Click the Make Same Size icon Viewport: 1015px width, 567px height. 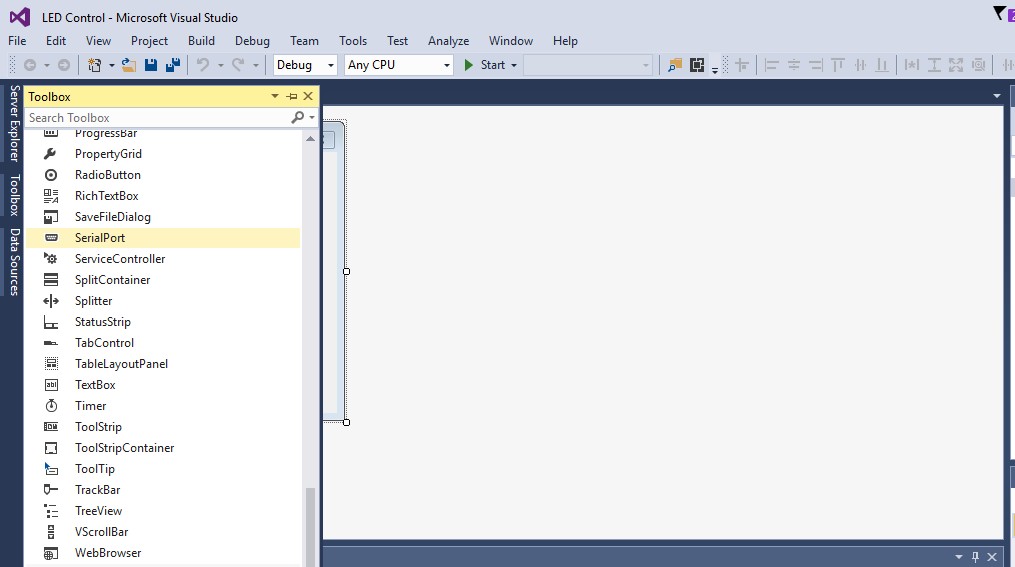coord(956,65)
